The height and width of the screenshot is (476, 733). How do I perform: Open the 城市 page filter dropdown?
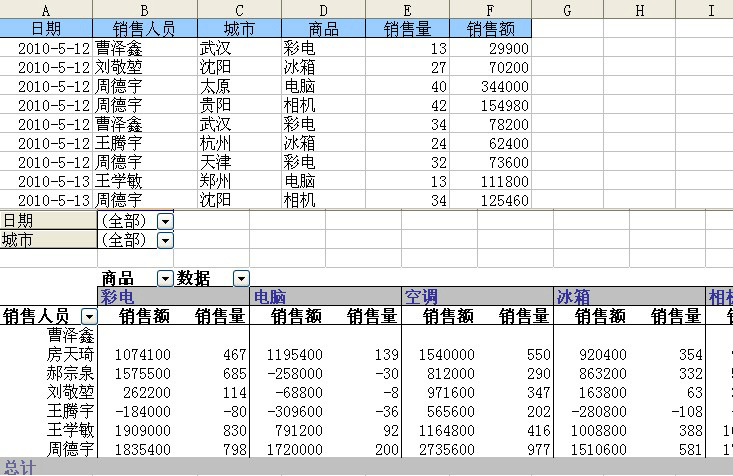[x=165, y=240]
